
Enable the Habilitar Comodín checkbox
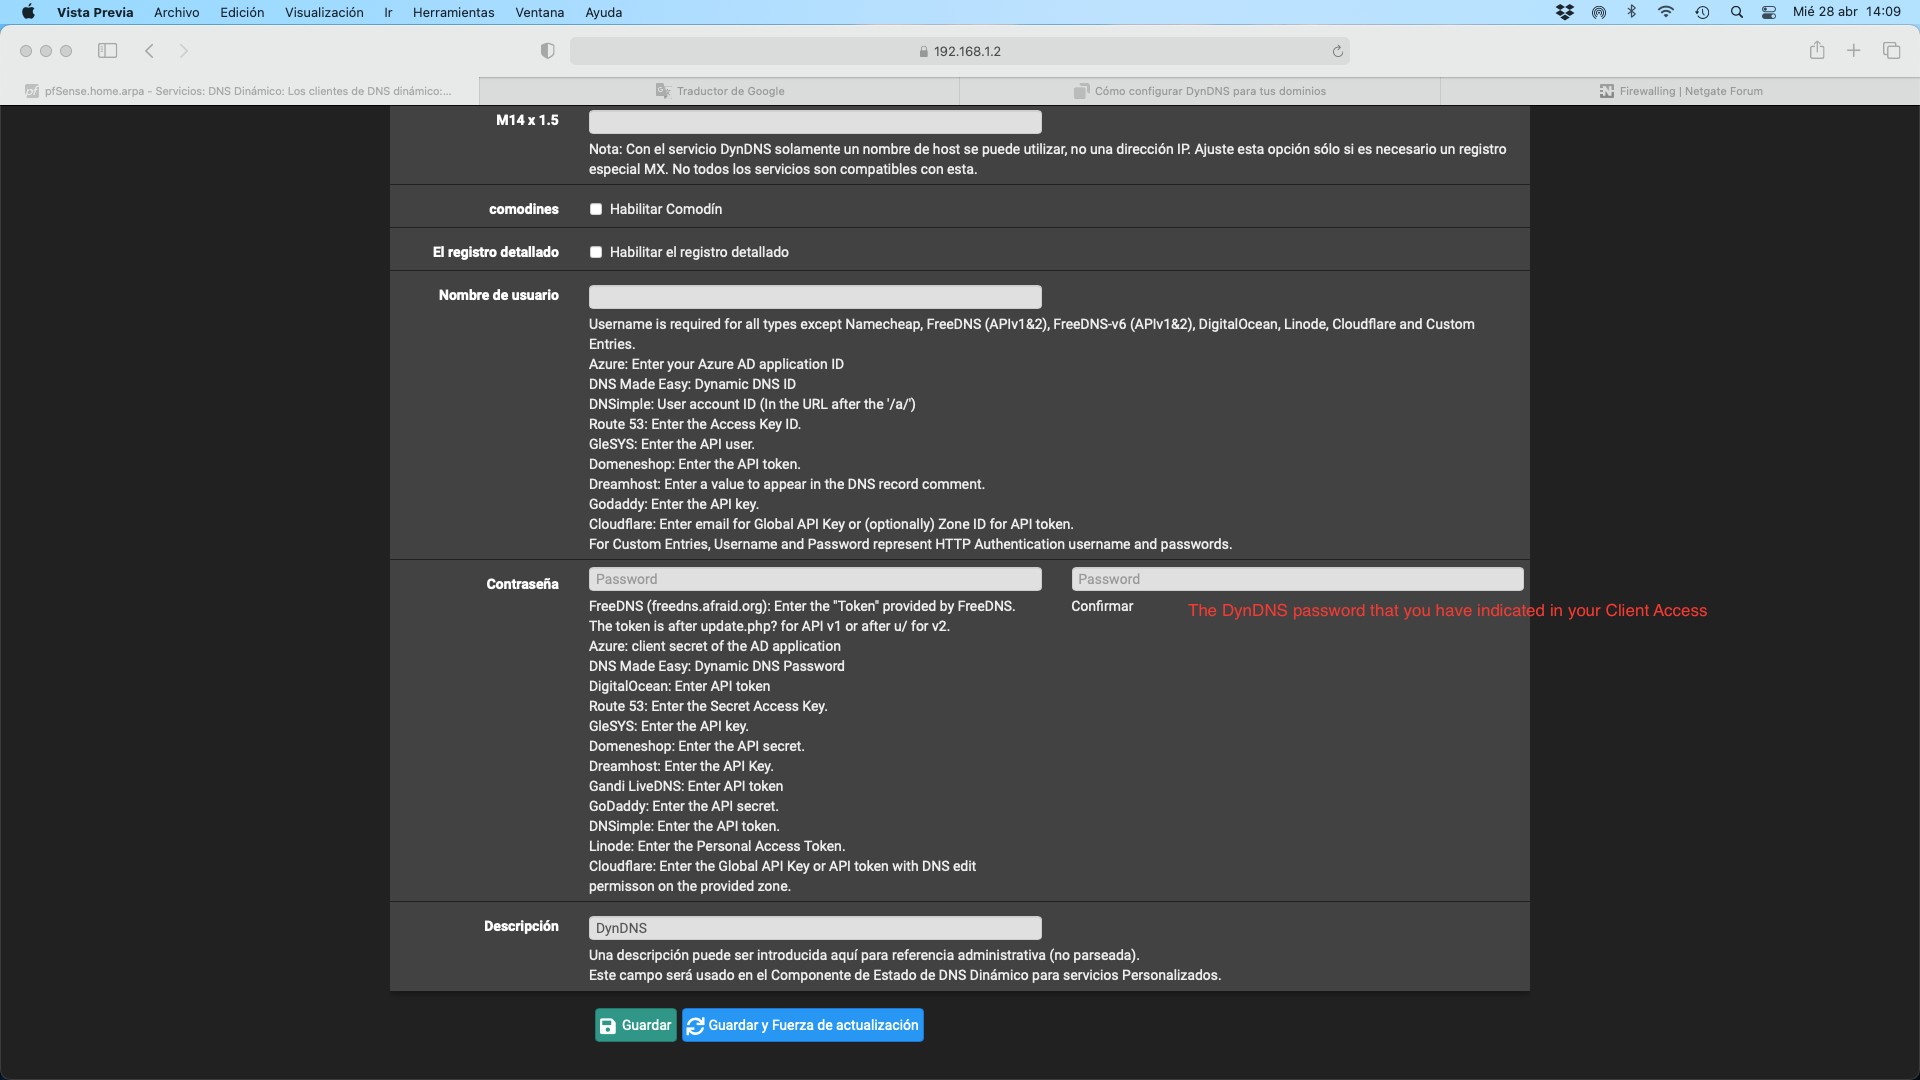coord(596,209)
